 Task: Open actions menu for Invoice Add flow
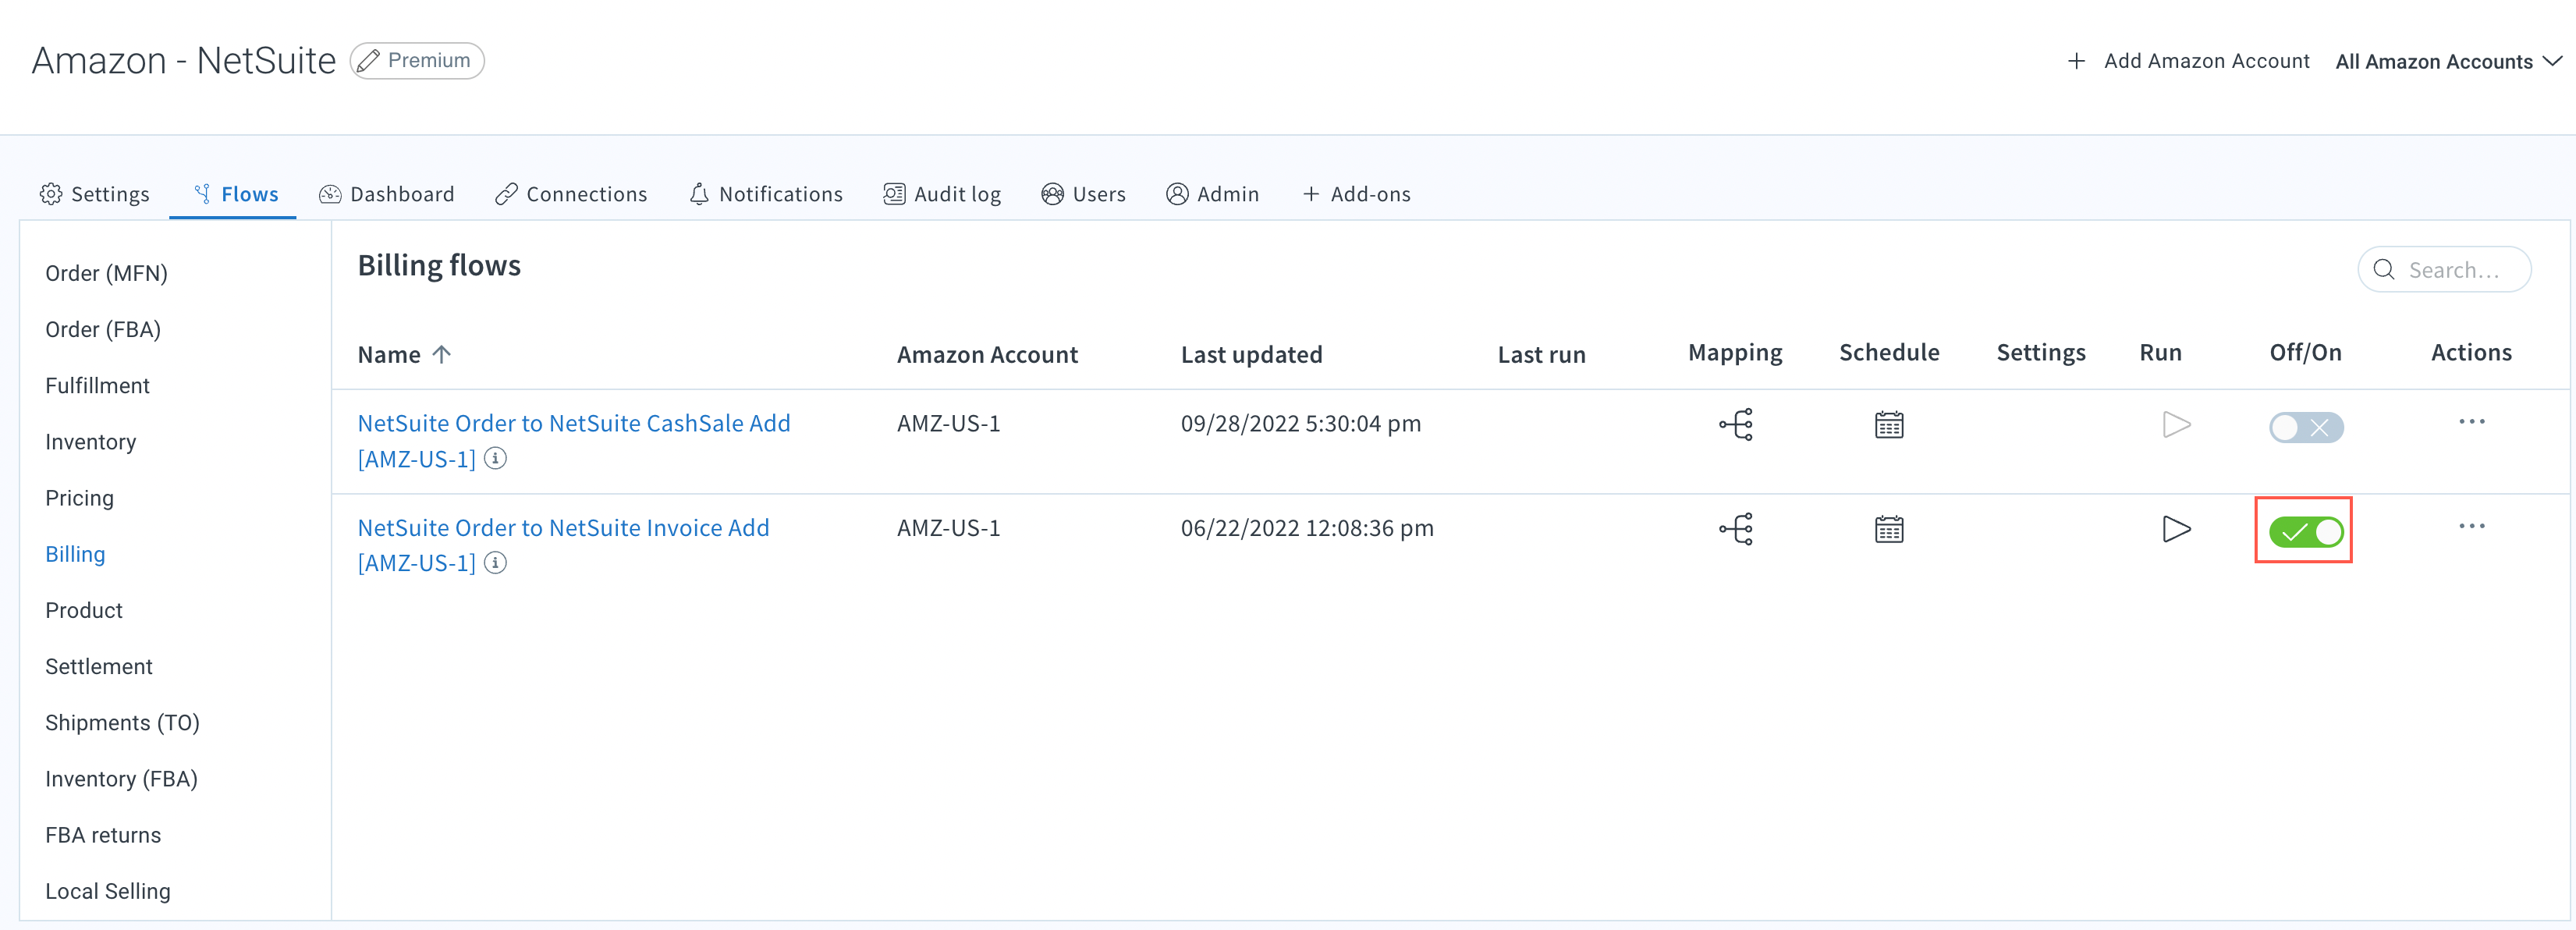pos(2472,526)
